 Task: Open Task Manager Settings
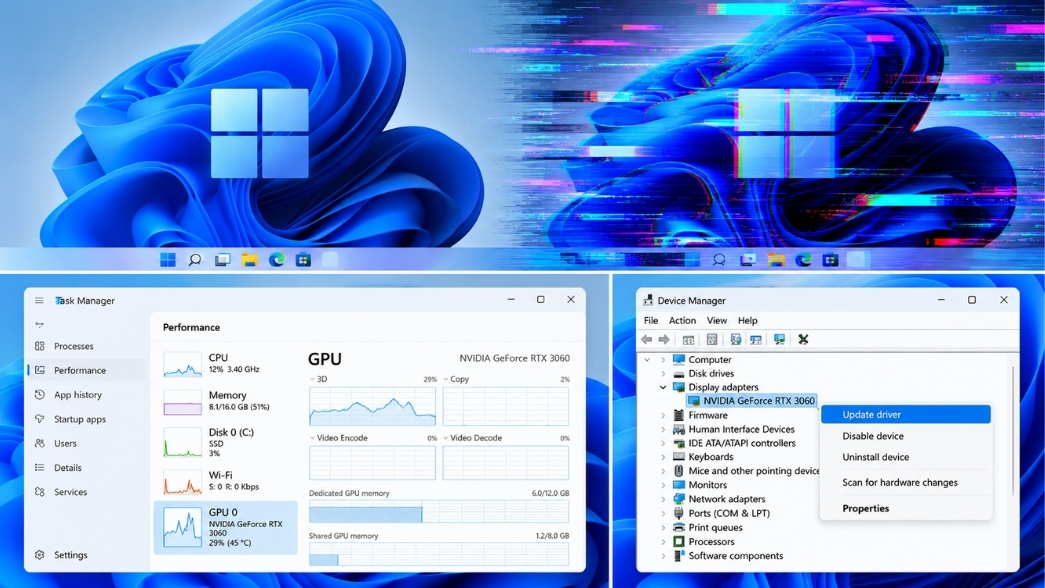(70, 555)
